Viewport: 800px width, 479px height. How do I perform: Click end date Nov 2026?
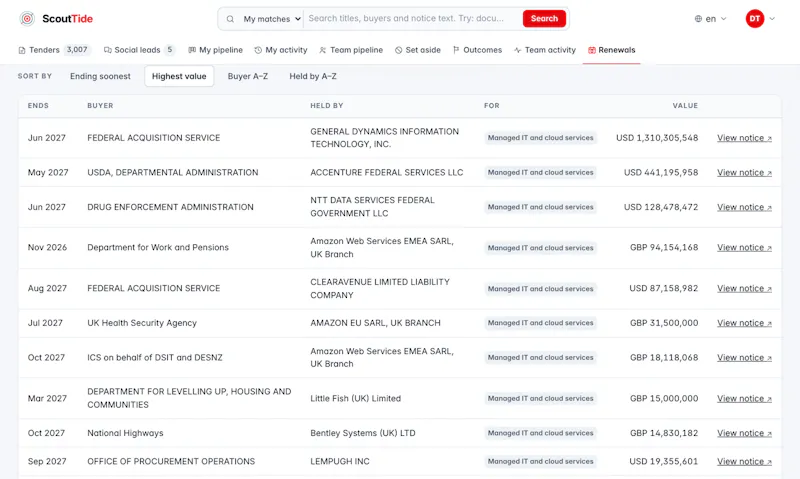47,247
